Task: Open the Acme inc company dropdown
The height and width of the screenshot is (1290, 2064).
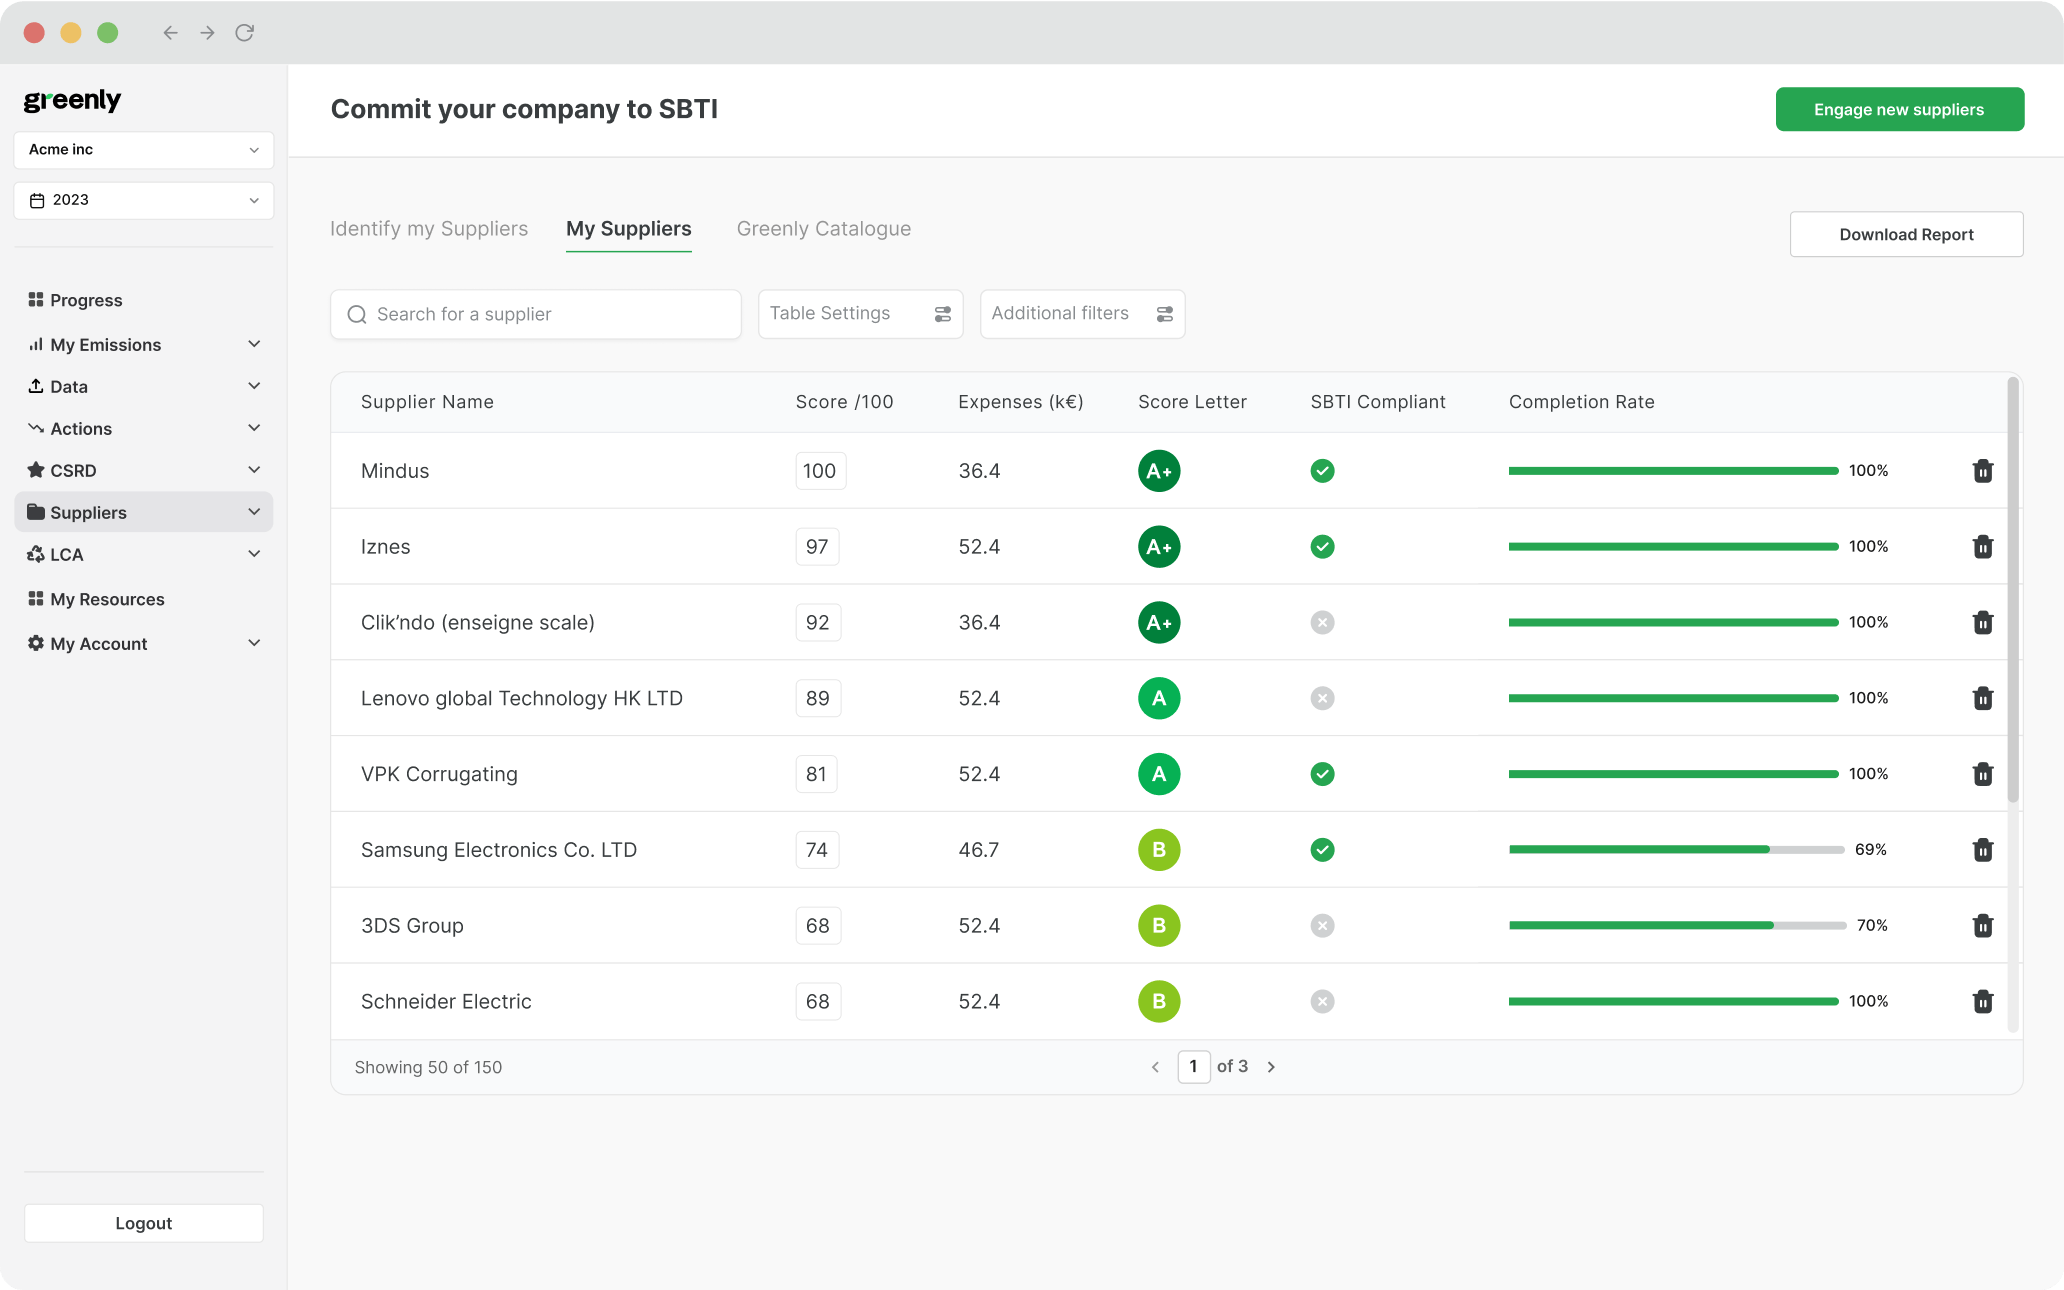Action: (144, 150)
